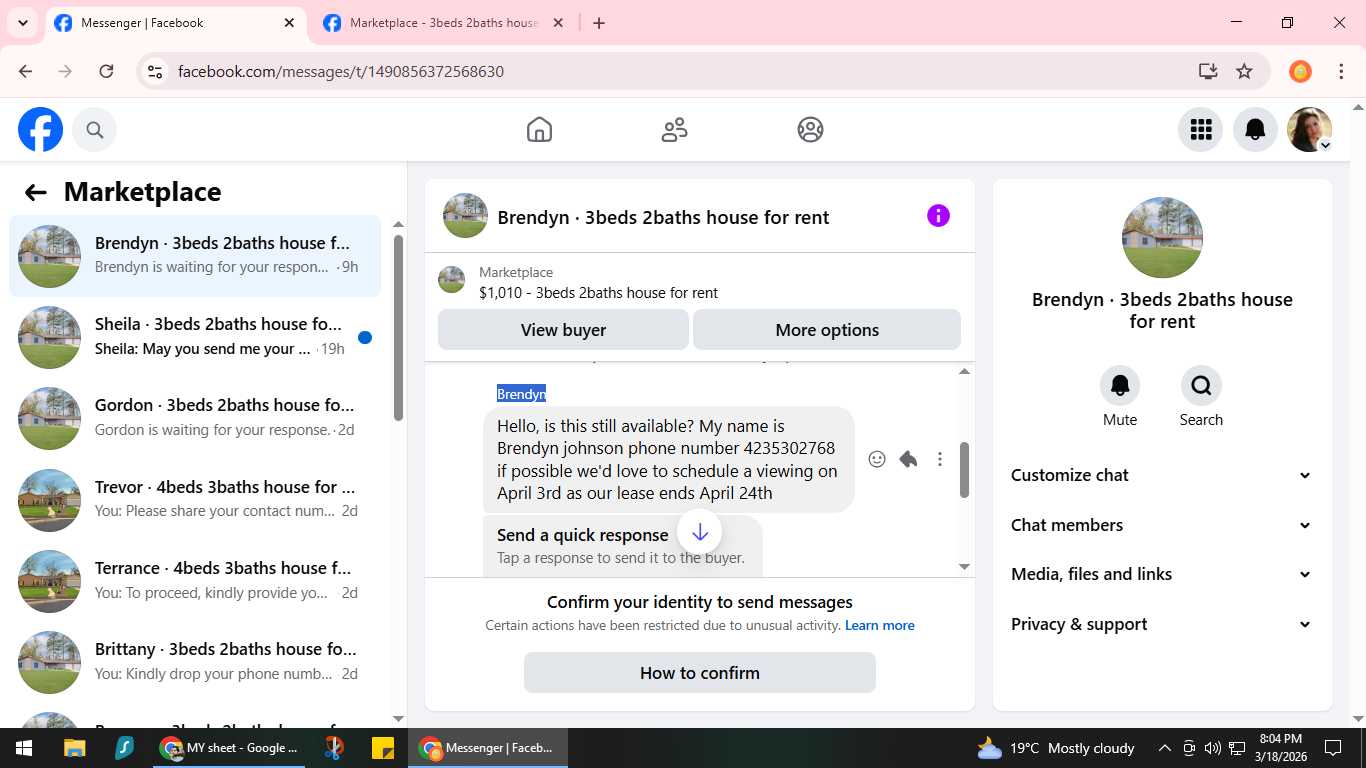Open the large Brendyn house profile picture
Image resolution: width=1366 pixels, height=768 pixels.
coord(1162,238)
